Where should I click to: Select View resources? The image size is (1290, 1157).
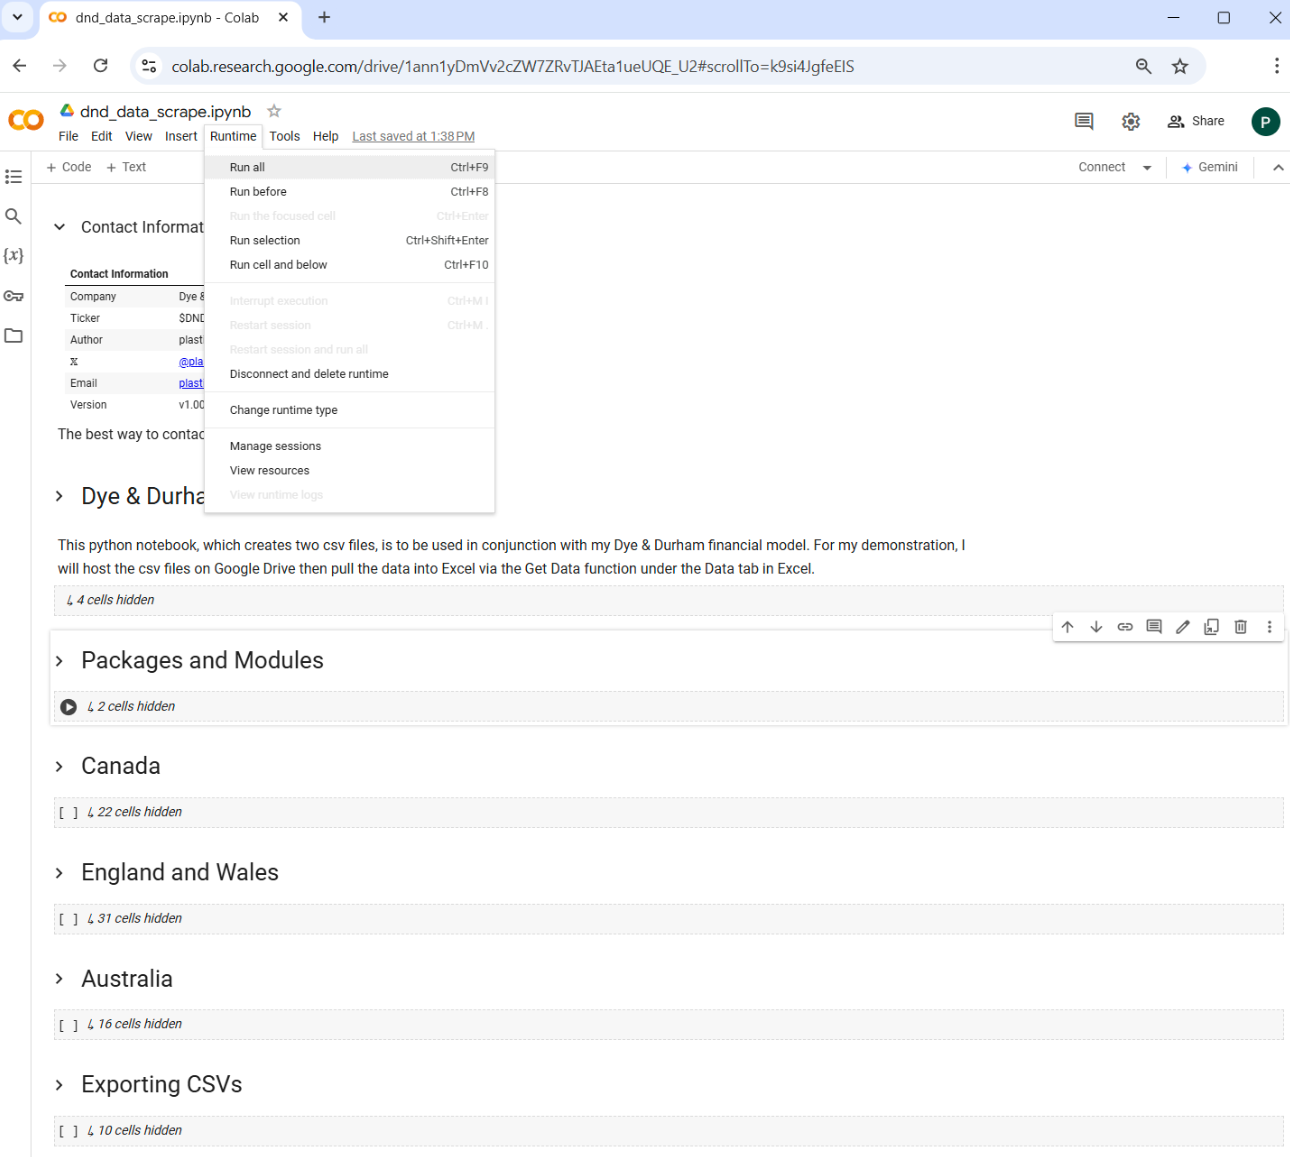(350, 471)
